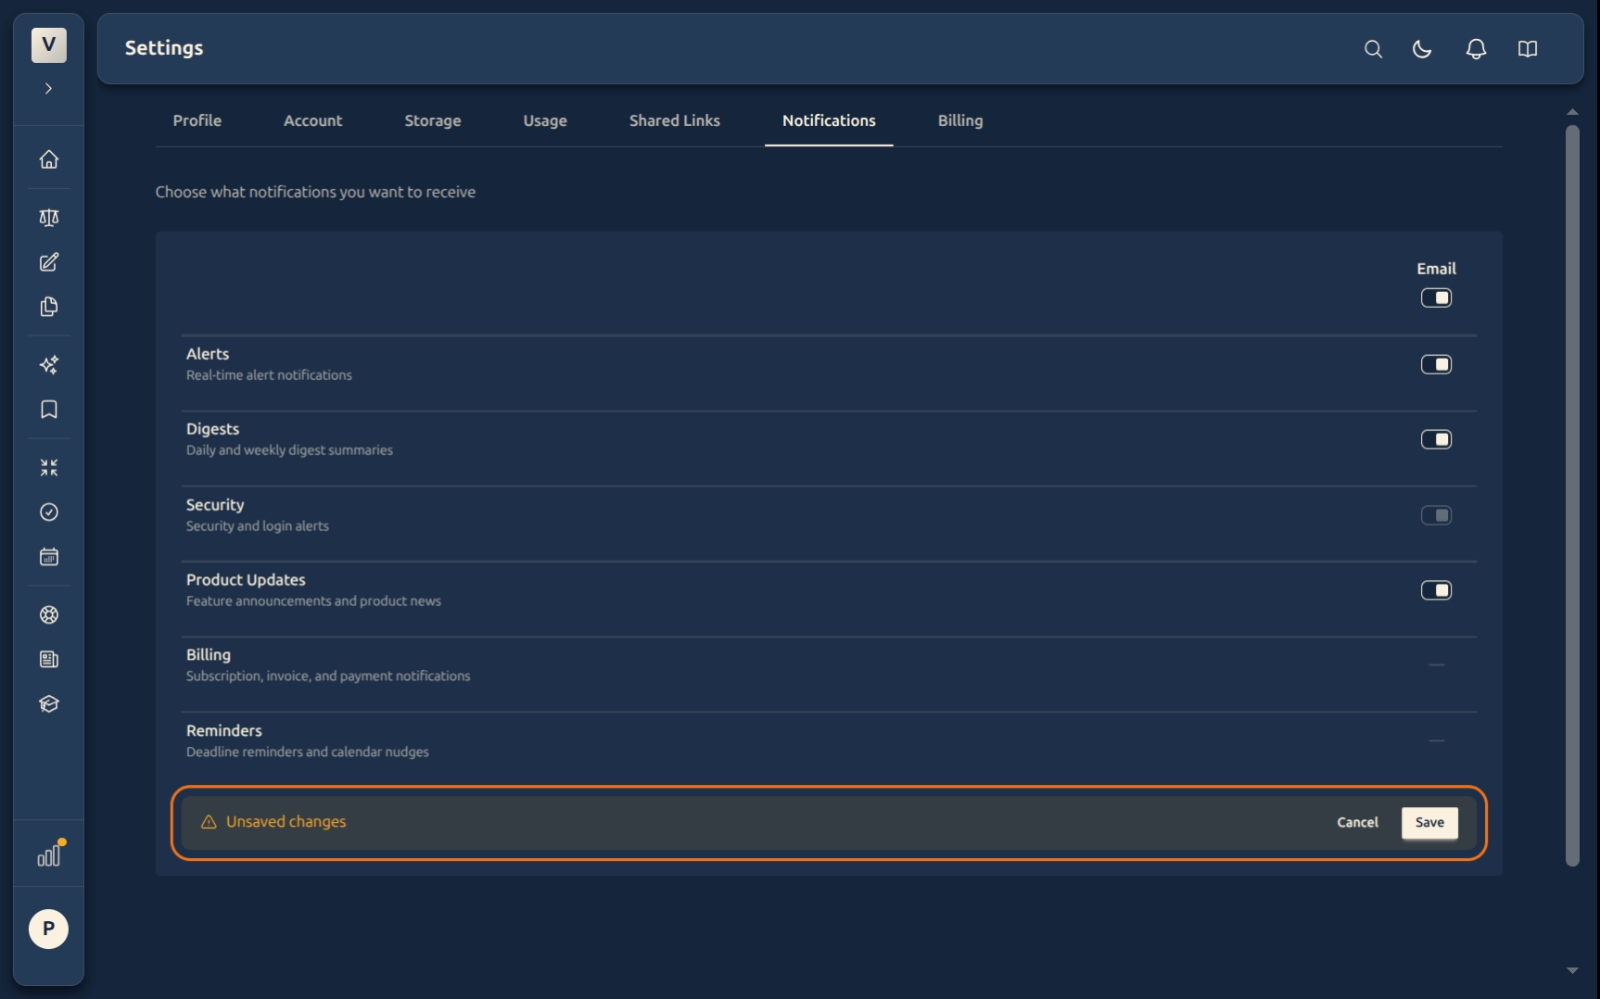Click the Billing row title in list

coord(208,655)
